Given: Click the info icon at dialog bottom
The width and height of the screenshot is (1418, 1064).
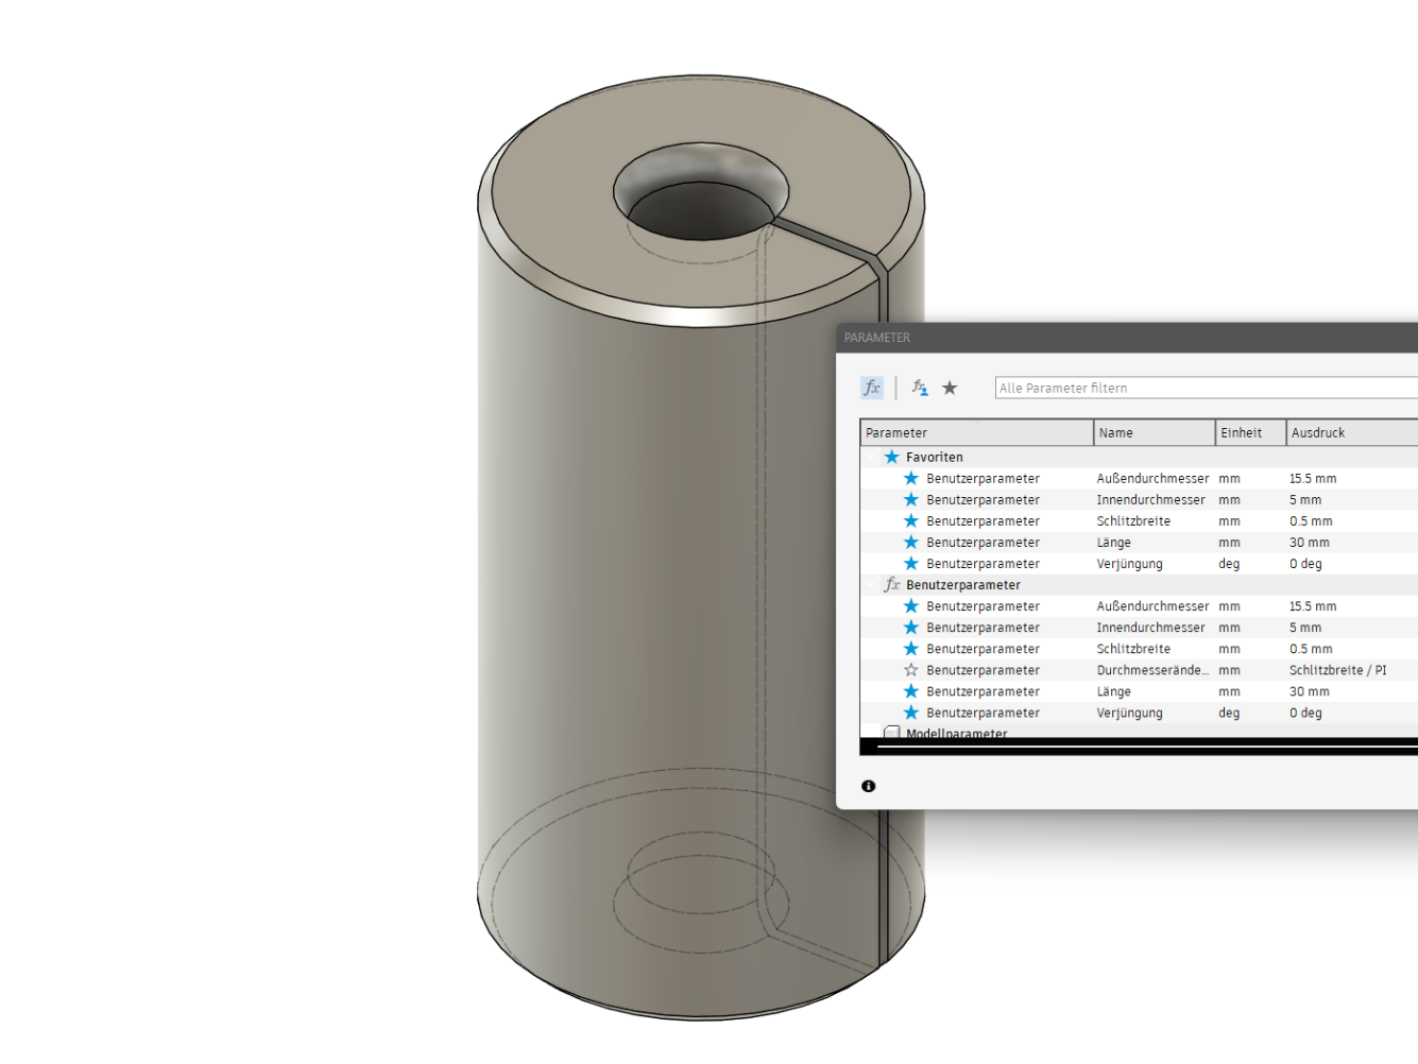Looking at the screenshot, I should (868, 786).
